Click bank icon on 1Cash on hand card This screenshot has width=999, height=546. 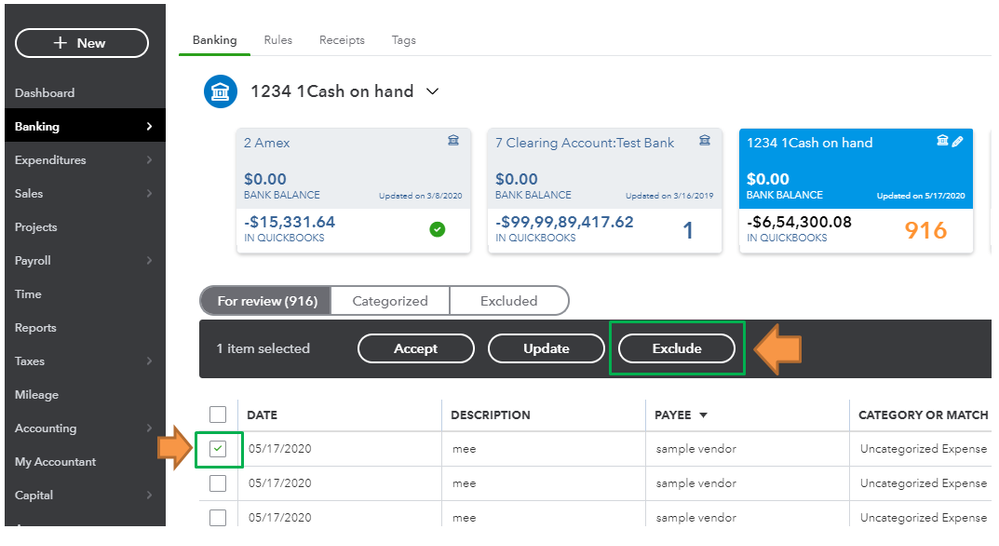[942, 141]
